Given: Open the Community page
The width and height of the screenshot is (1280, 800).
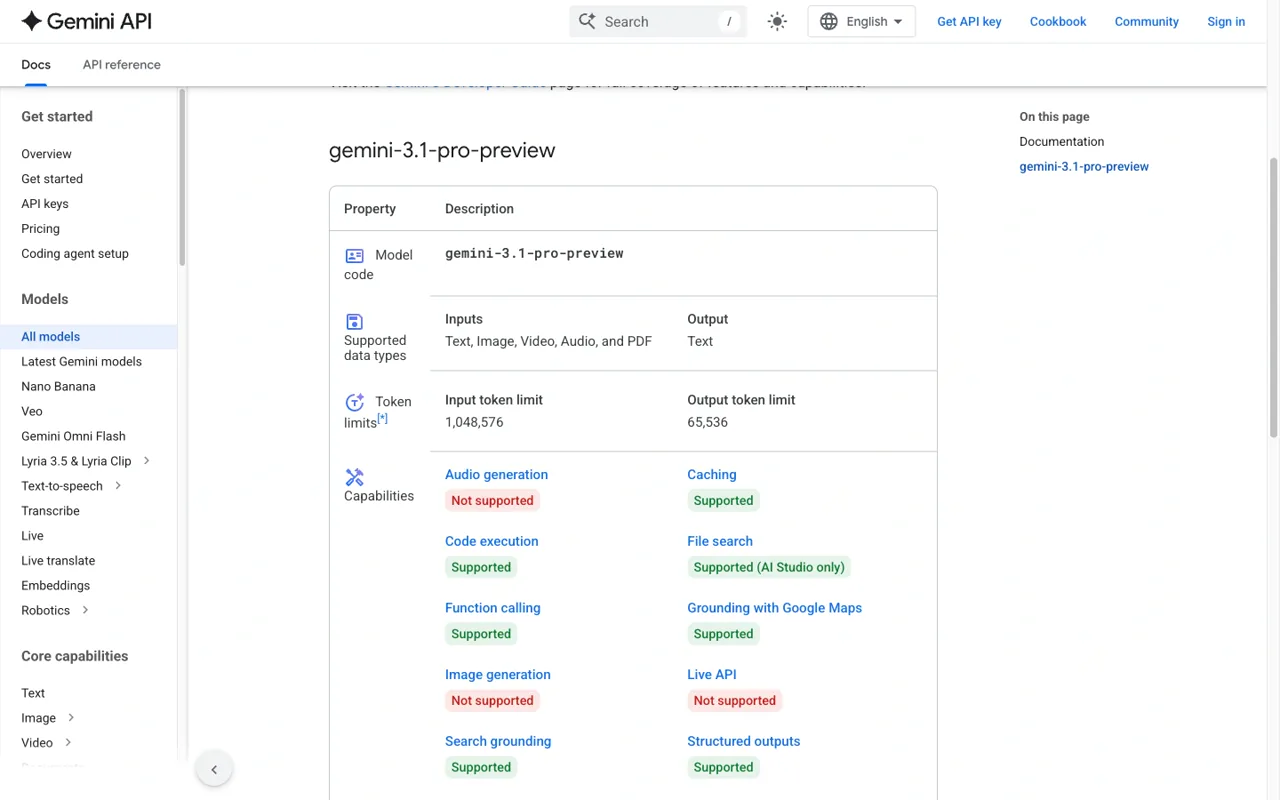Looking at the screenshot, I should tap(1147, 21).
